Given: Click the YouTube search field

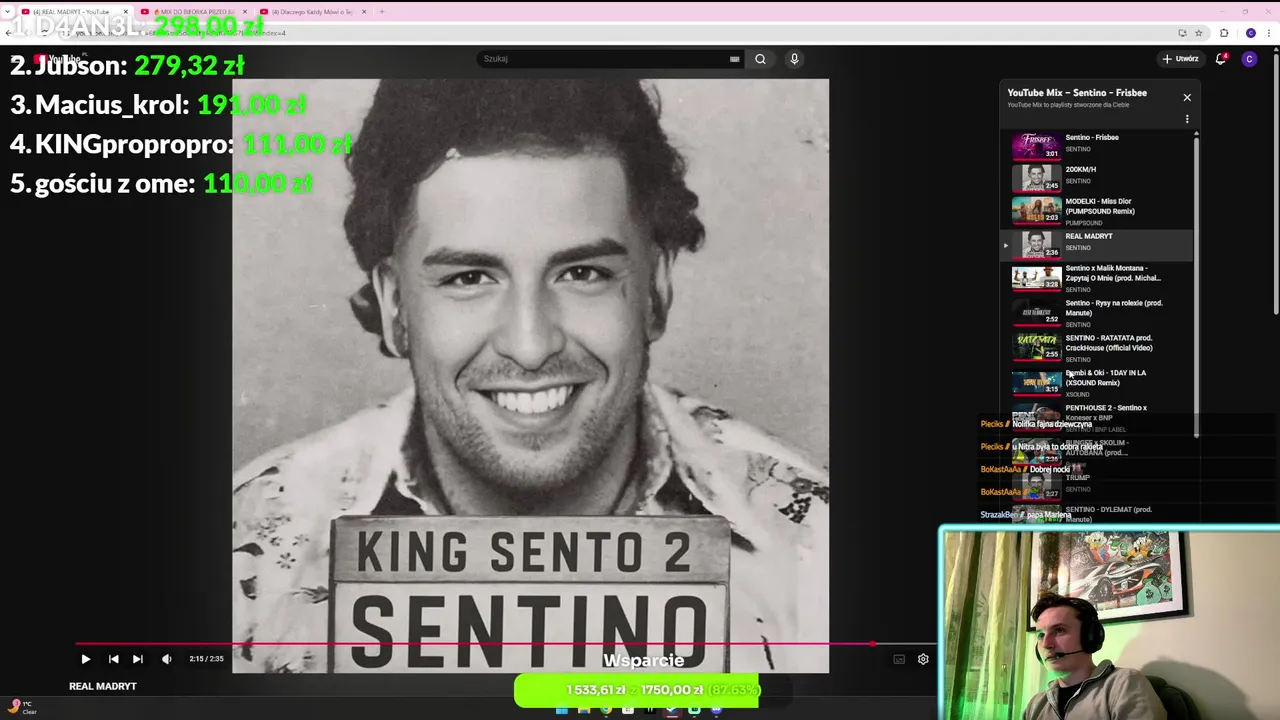Looking at the screenshot, I should pyautogui.click(x=603, y=59).
